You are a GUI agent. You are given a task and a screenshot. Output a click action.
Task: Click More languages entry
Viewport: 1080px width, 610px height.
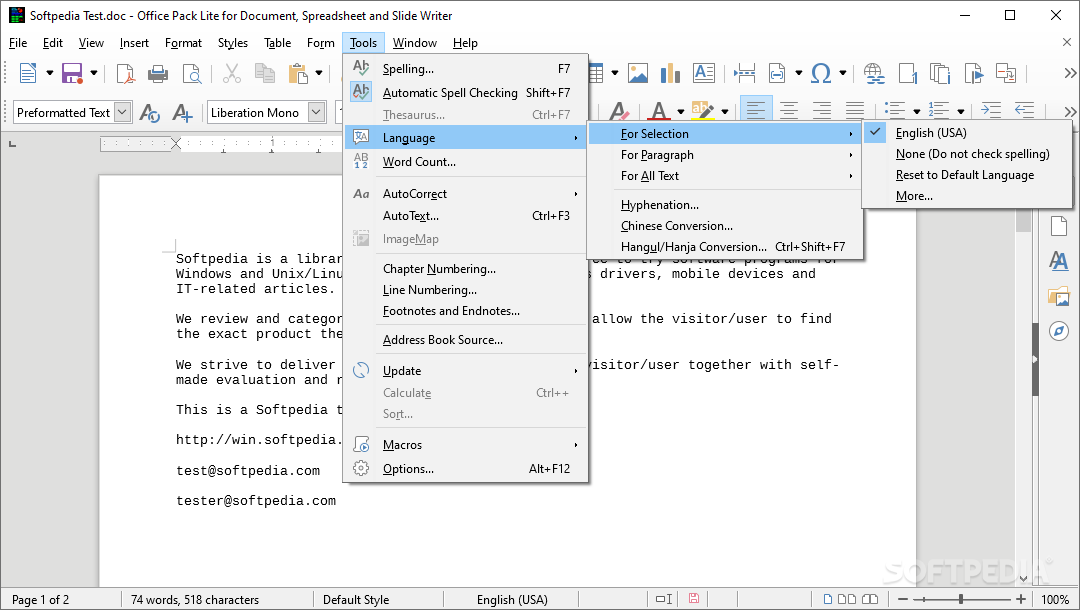pos(966,196)
